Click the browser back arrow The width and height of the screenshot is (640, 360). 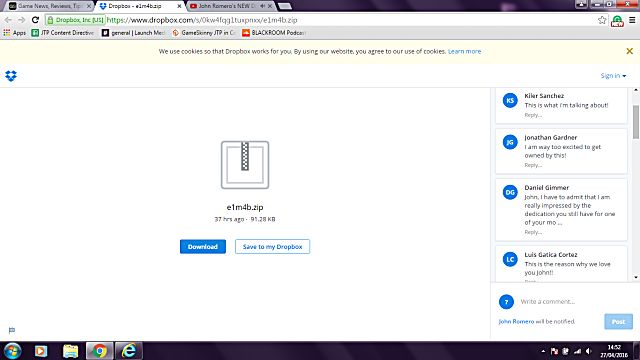pos(8,20)
